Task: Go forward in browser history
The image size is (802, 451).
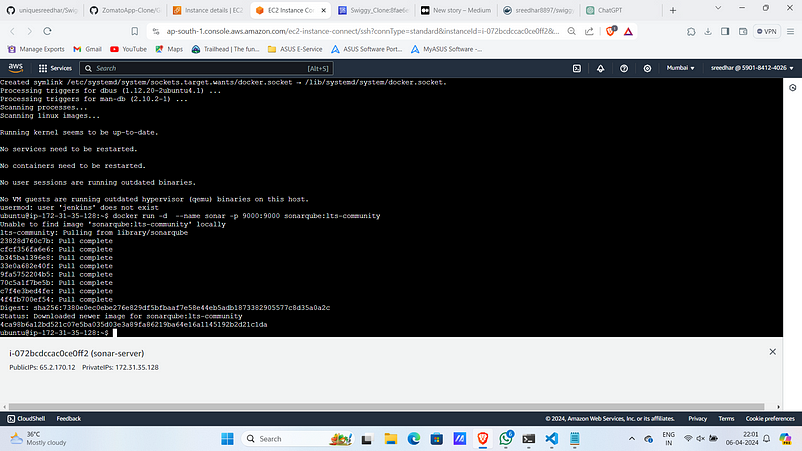Action: 30,31
